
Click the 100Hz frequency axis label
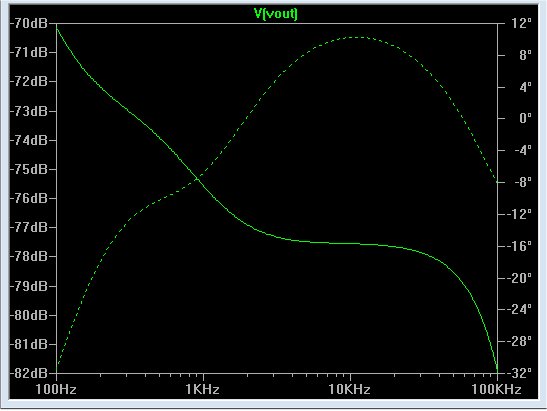(x=56, y=389)
